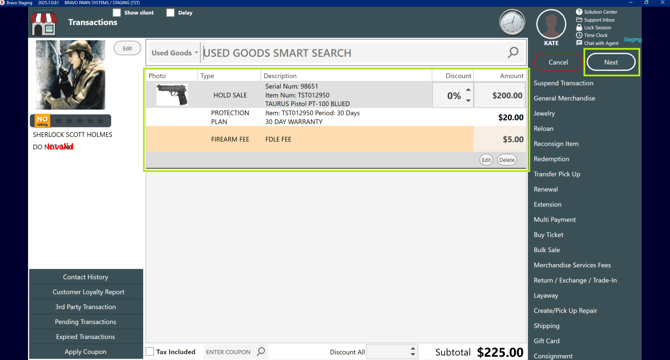670x360 pixels.
Task: Decrease the item discount percentage
Action: pos(468,100)
